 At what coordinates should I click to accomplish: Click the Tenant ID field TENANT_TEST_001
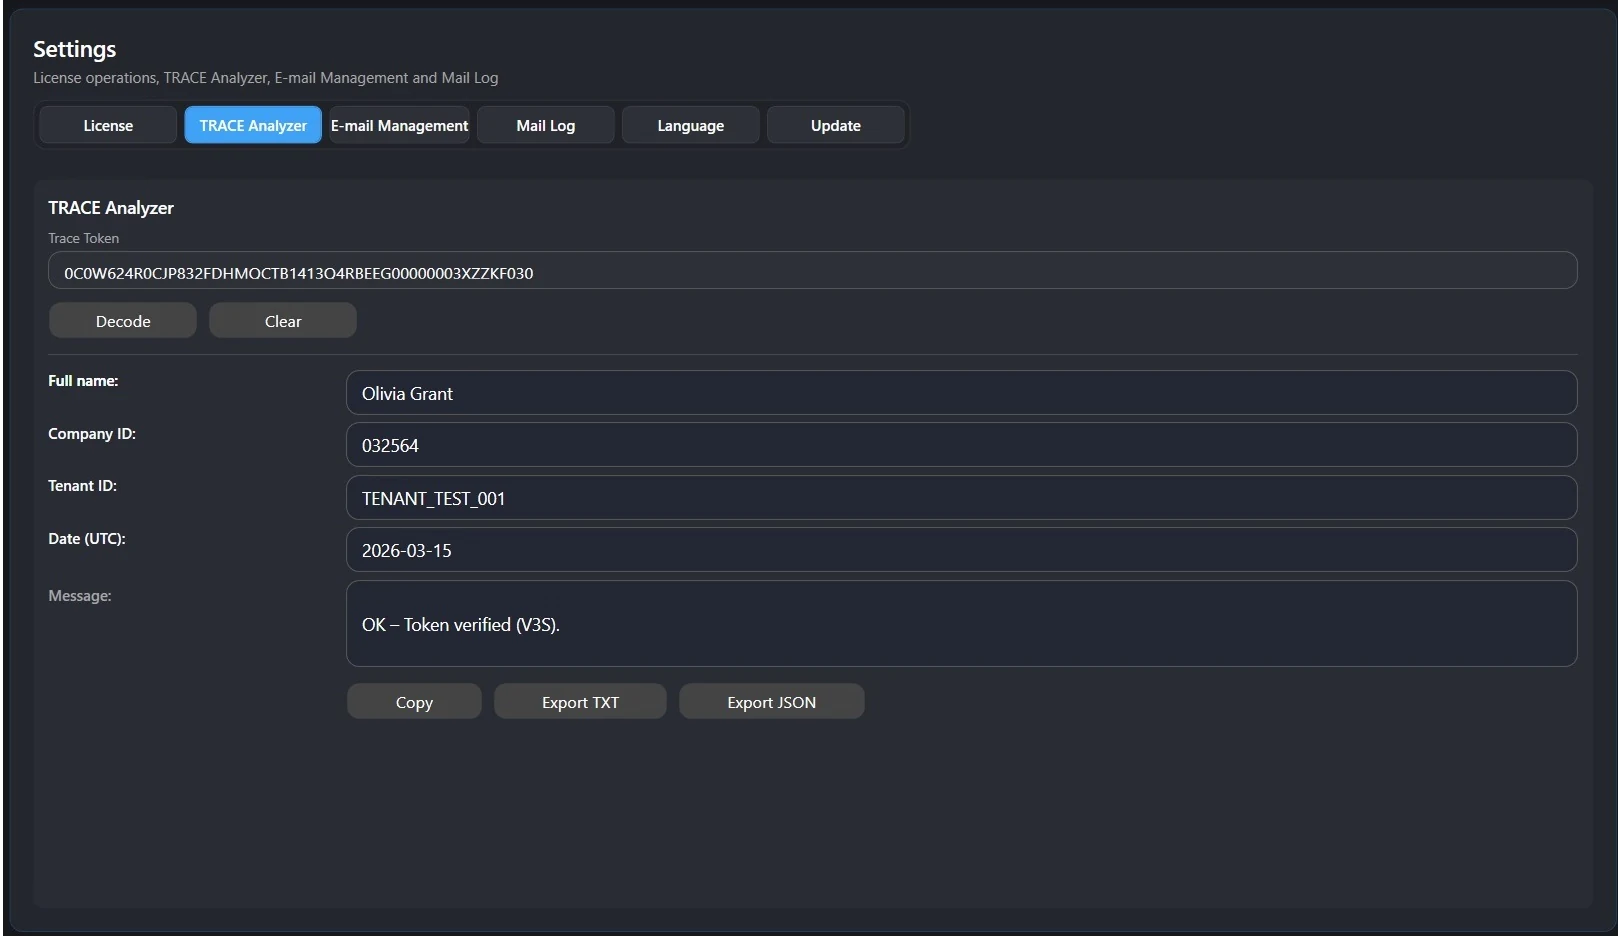(960, 498)
